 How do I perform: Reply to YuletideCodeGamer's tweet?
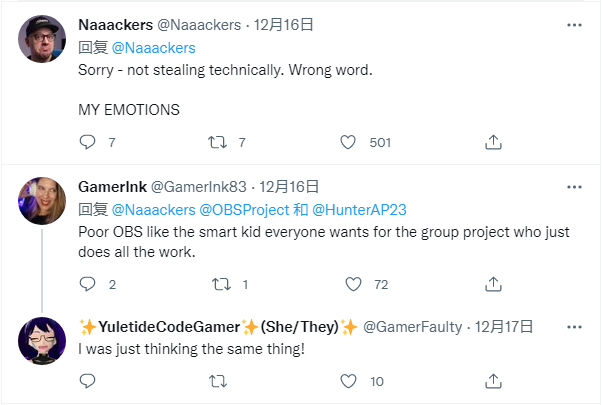pyautogui.click(x=87, y=380)
